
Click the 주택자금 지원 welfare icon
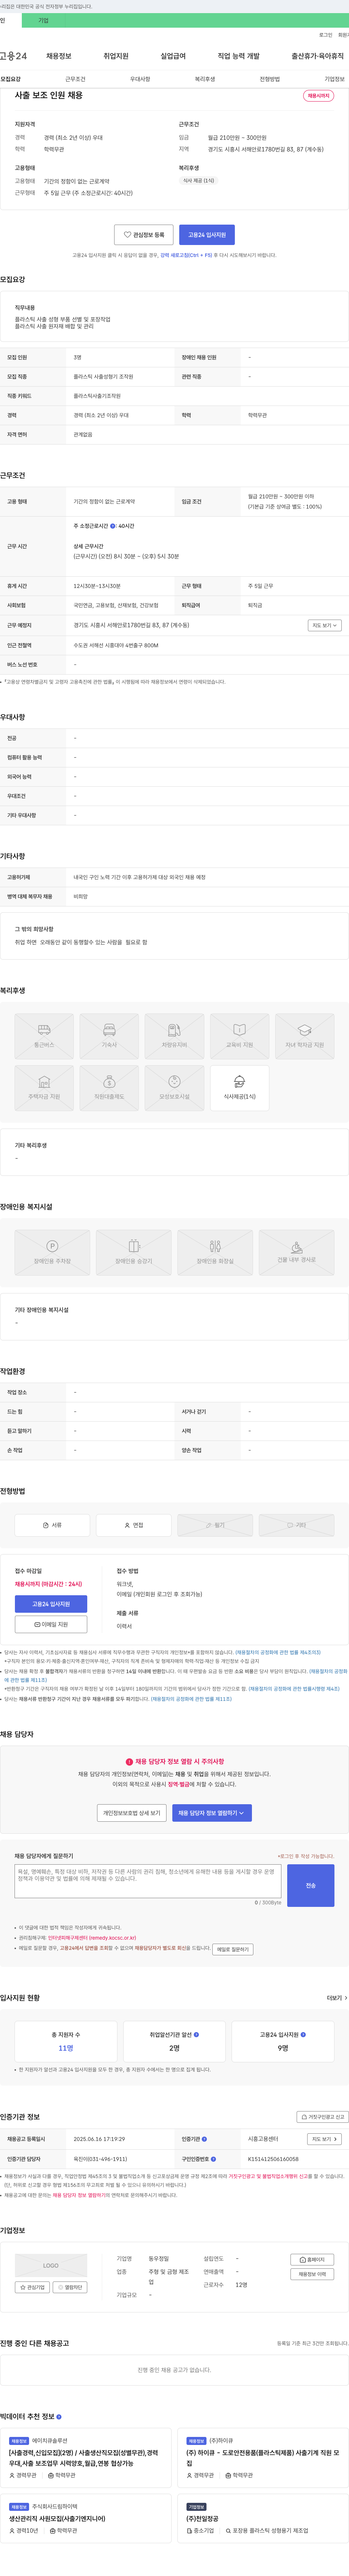(44, 1088)
